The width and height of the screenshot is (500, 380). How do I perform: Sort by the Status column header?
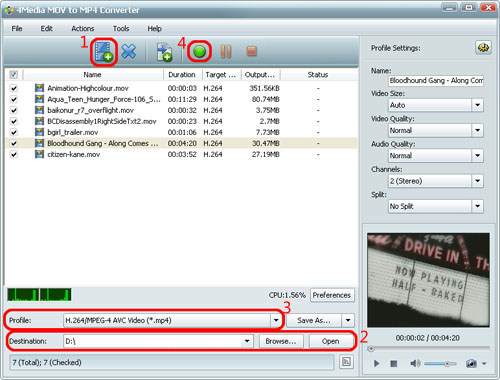pos(319,75)
